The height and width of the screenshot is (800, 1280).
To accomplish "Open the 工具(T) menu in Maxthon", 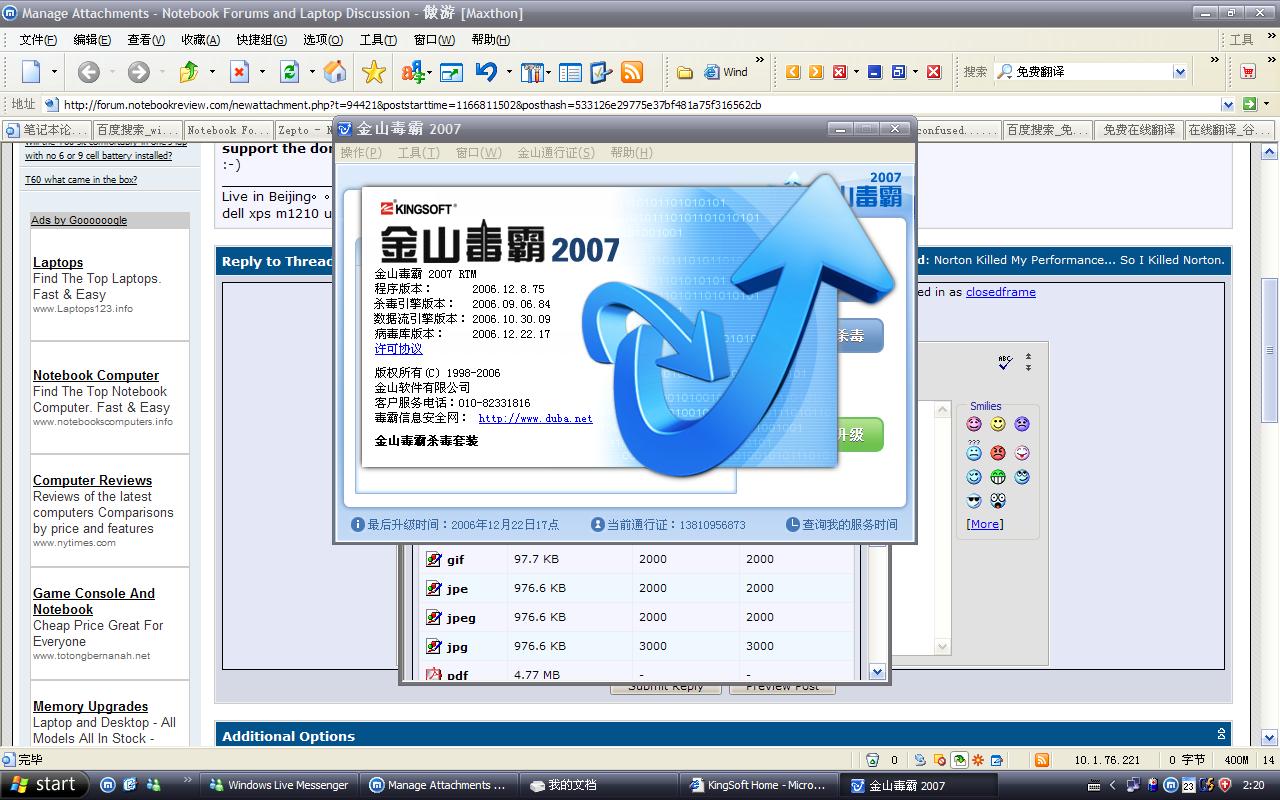I will click(x=378, y=40).
